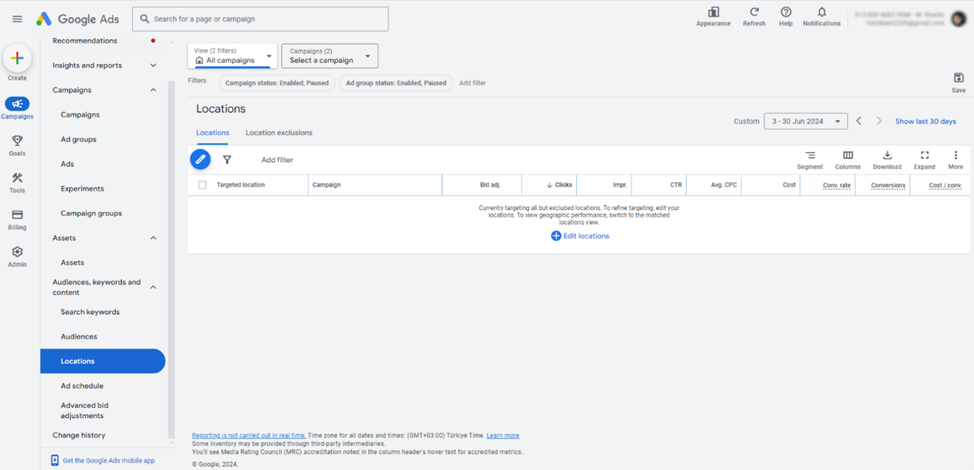Click the Ad group status filter chip

point(396,83)
